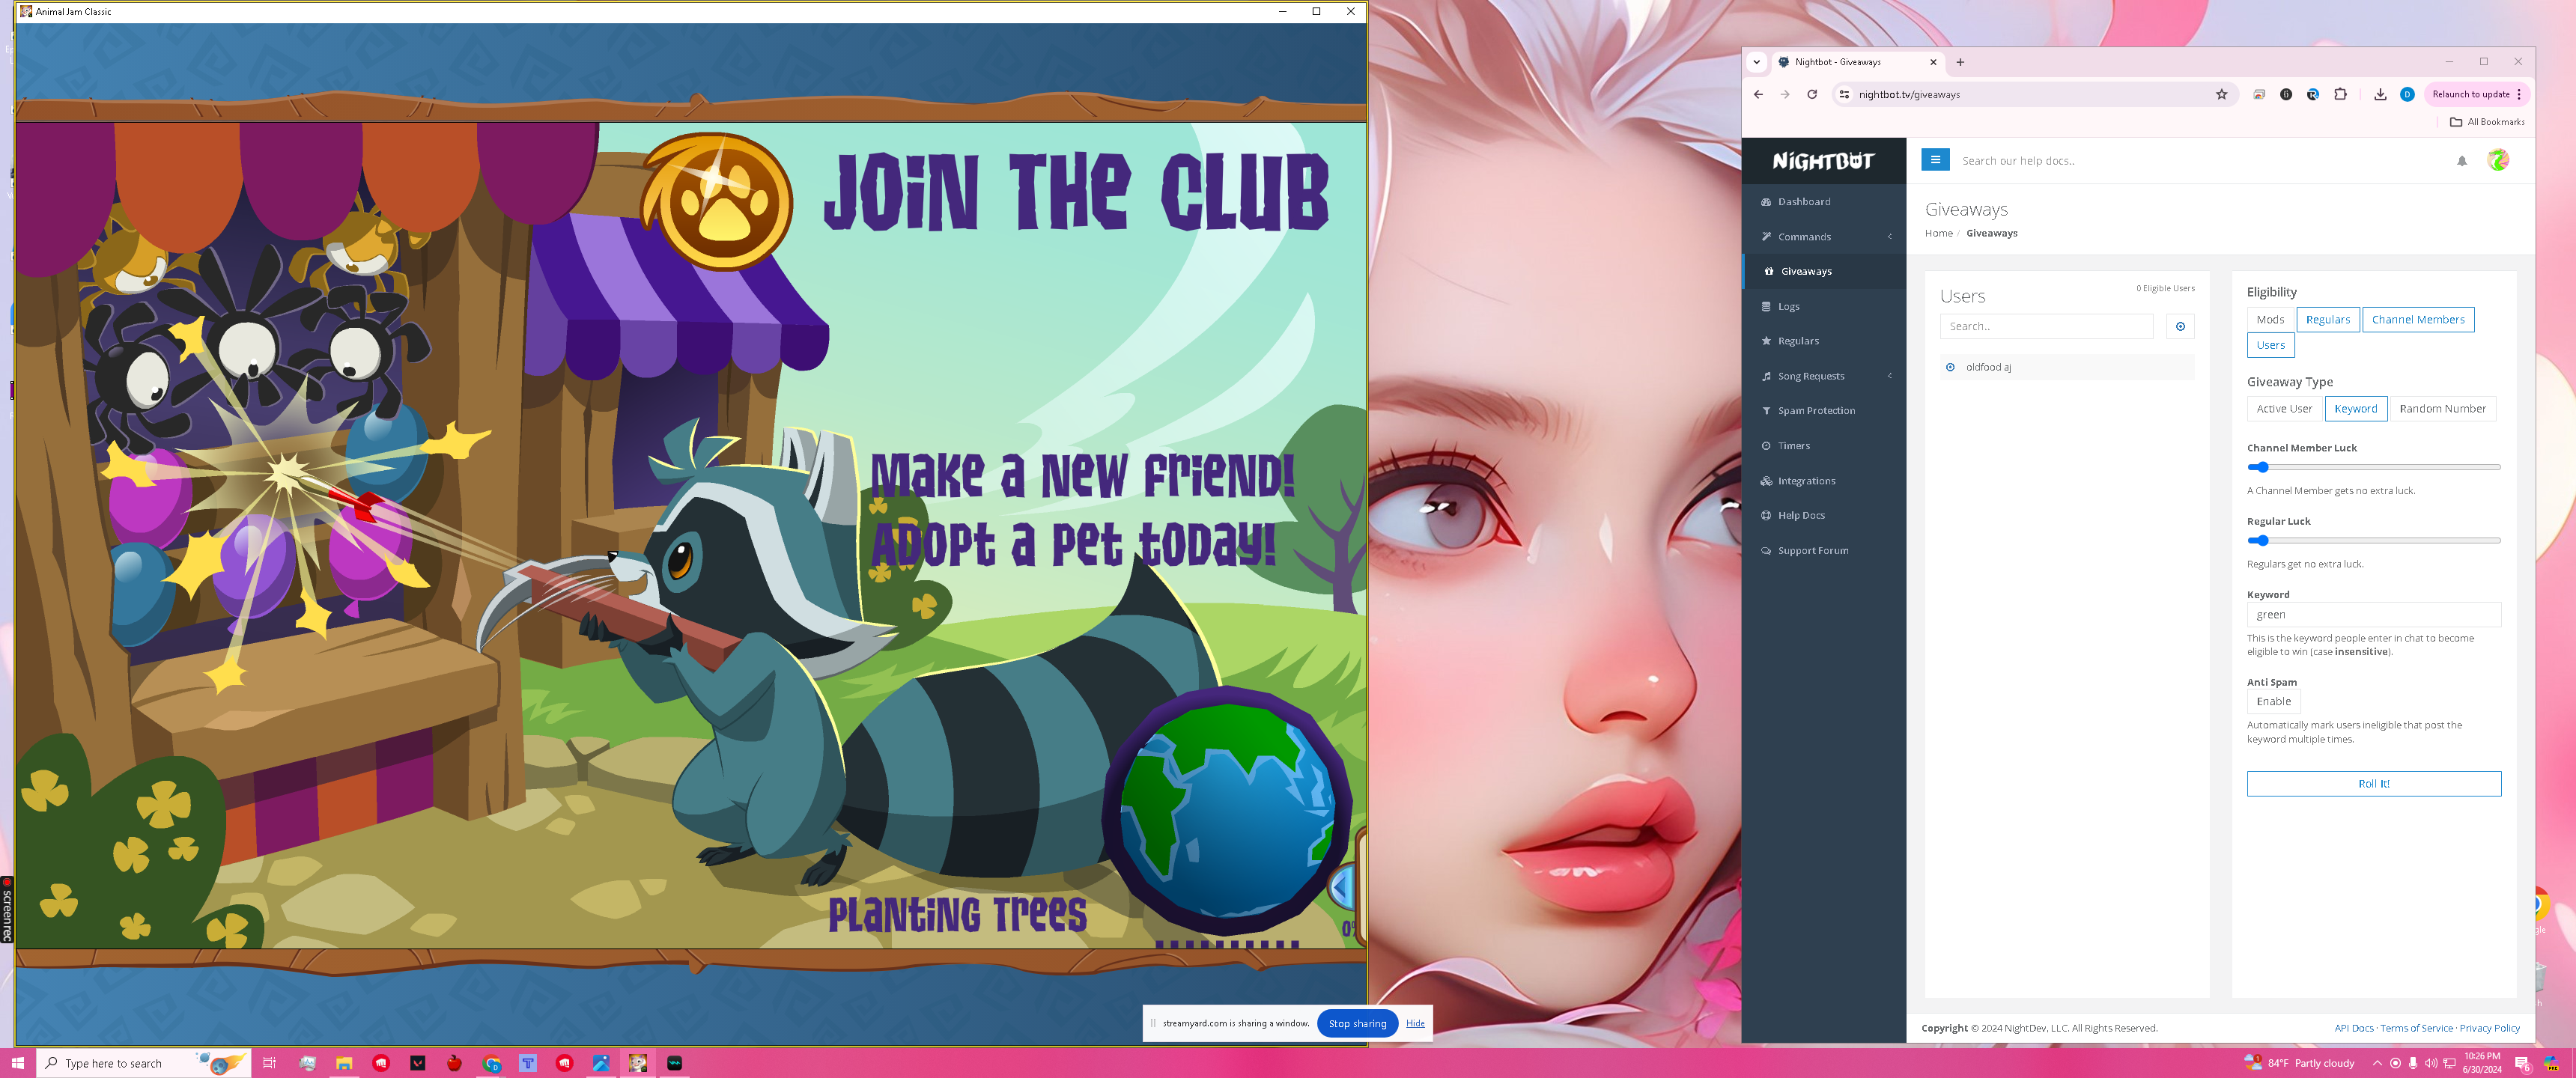Viewport: 2576px width, 1078px height.
Task: Open Task View on the taskbar
Action: click(x=269, y=1063)
